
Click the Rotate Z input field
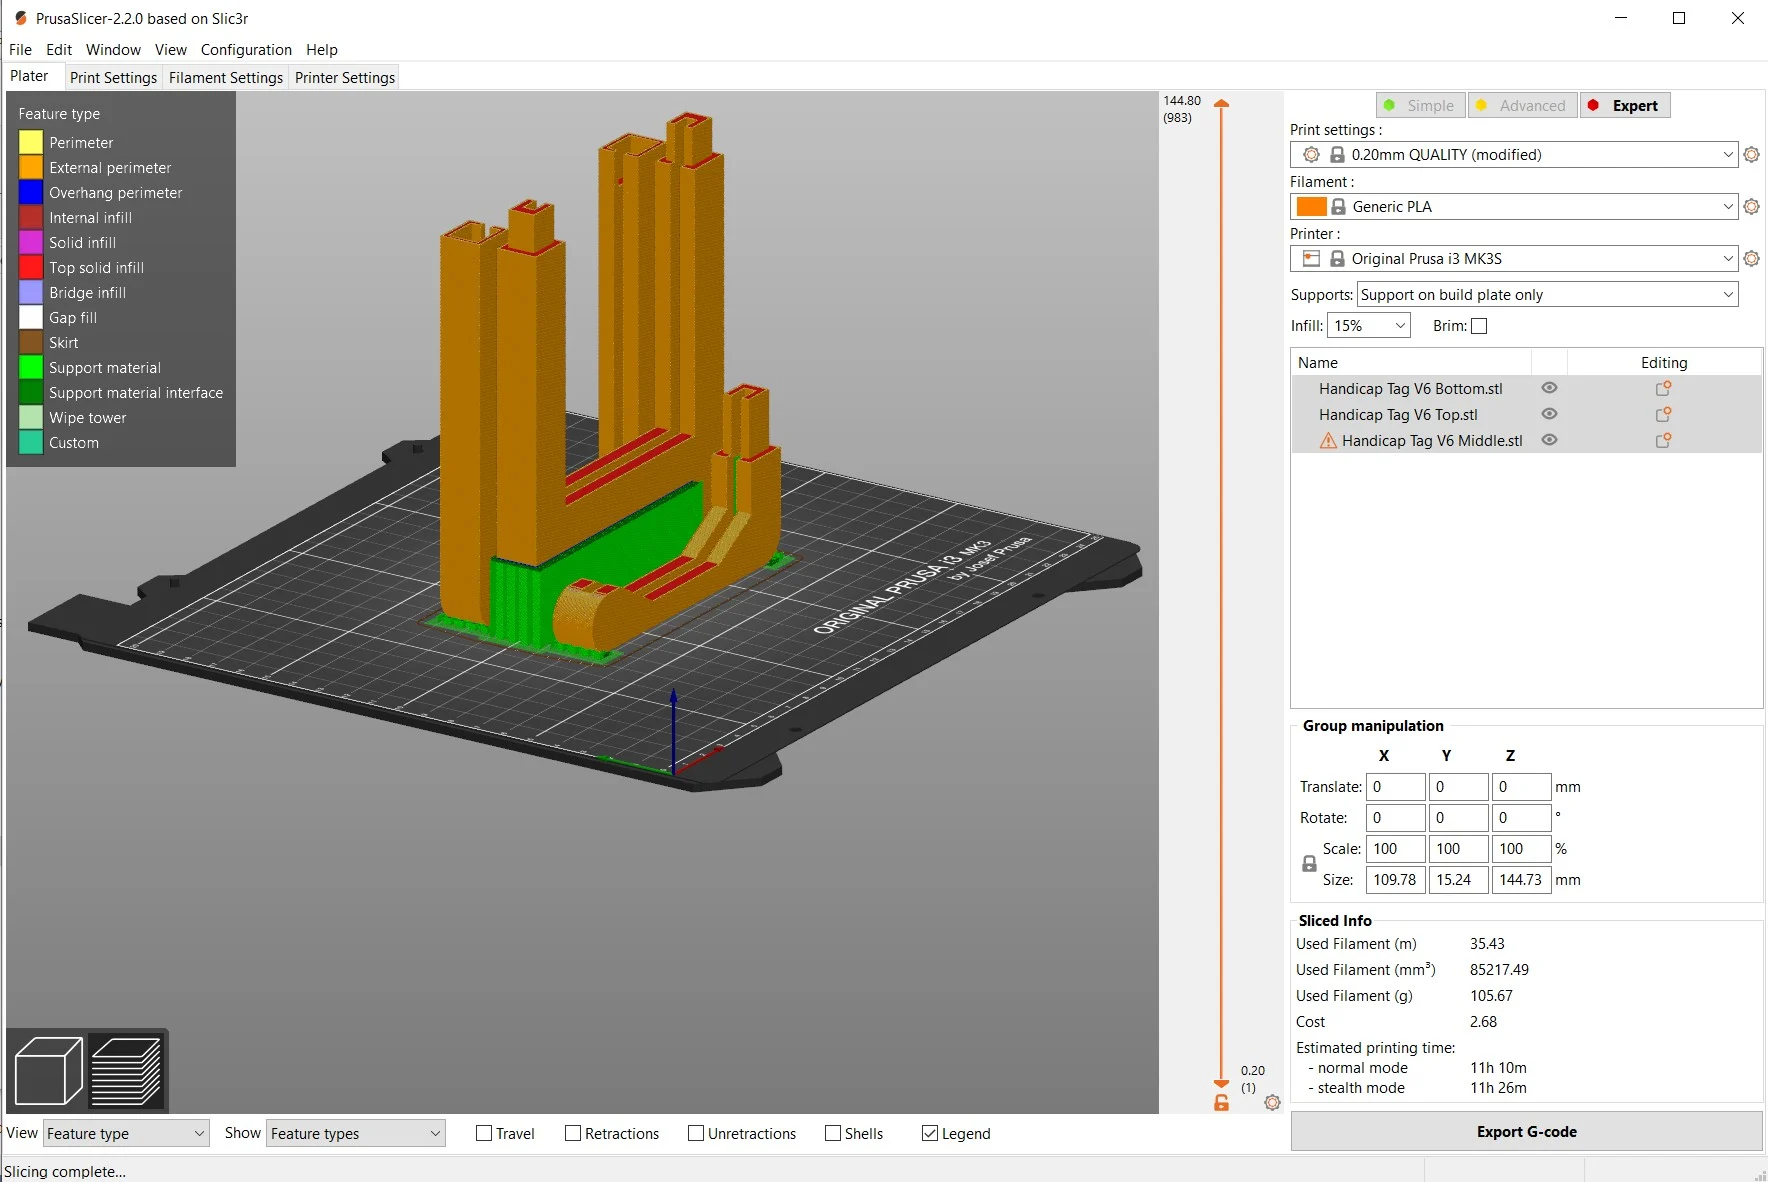1521,818
